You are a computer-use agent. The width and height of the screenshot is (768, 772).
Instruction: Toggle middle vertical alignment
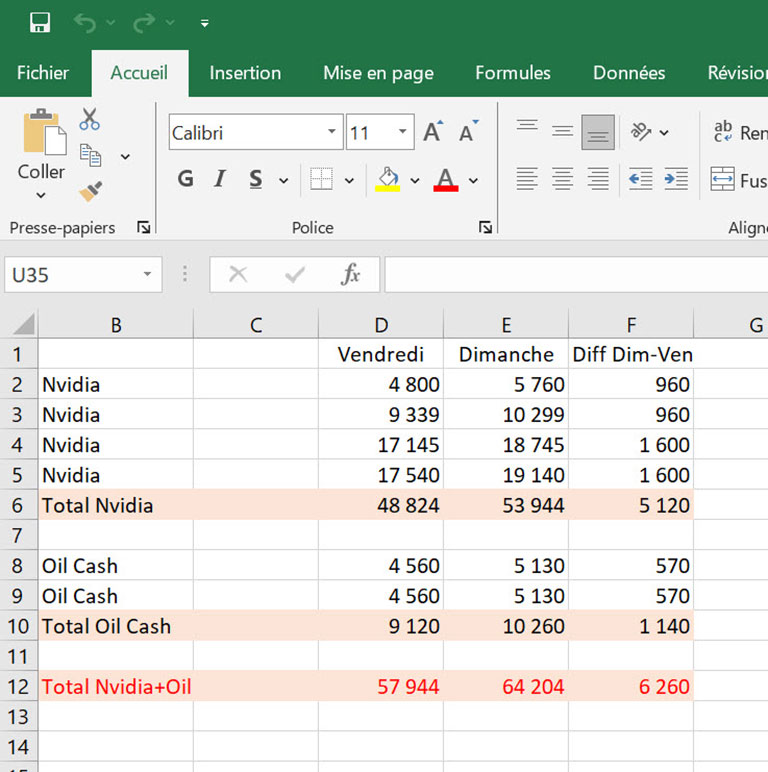tap(563, 132)
